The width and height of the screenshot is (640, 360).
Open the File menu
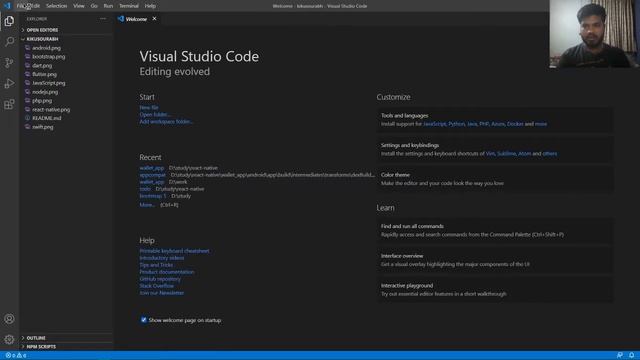tap(20, 6)
